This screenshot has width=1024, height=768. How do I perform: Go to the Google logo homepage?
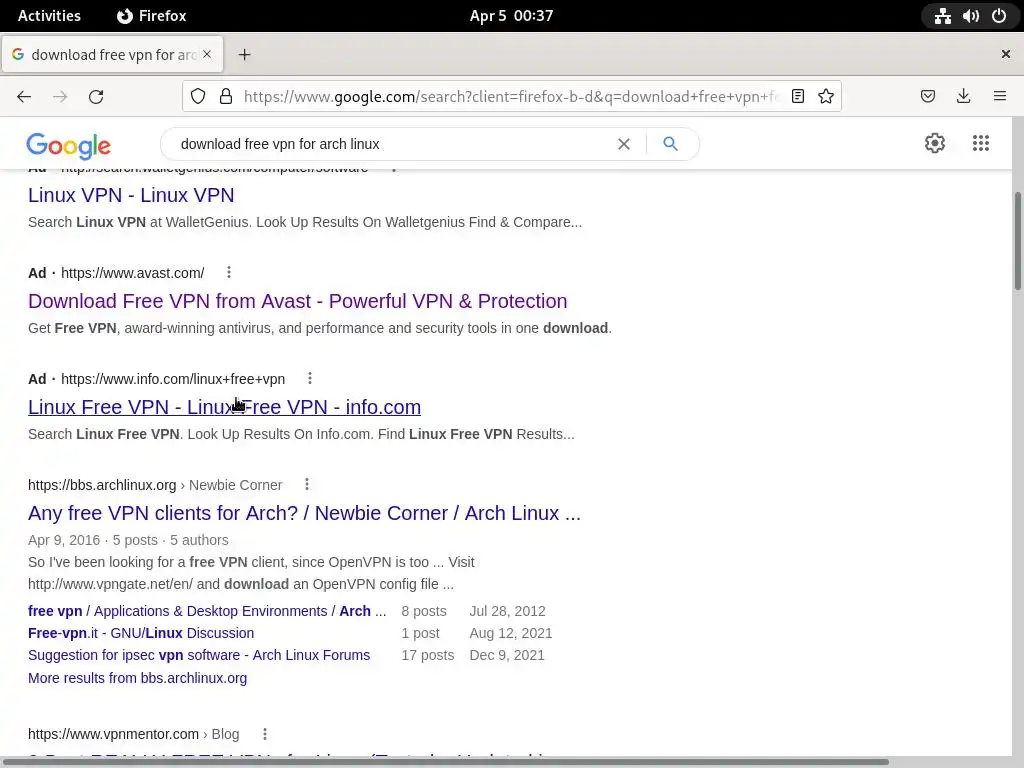tap(69, 146)
